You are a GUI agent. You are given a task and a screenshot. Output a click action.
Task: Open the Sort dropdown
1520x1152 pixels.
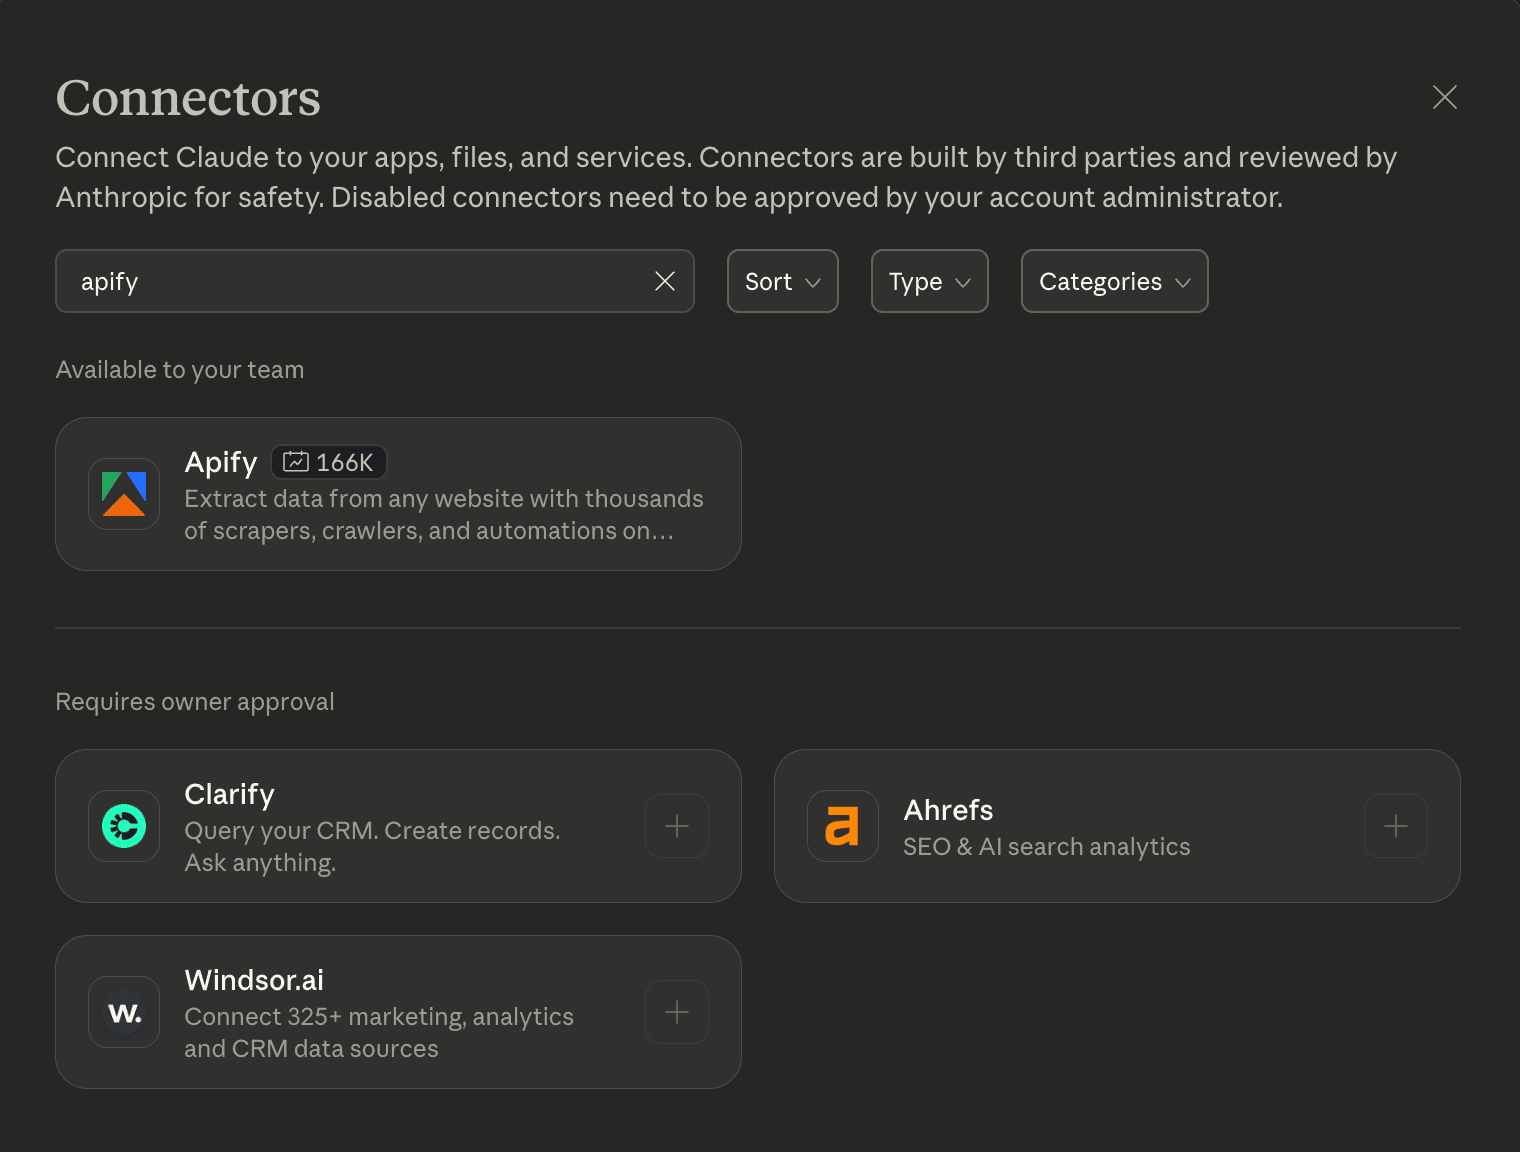tap(782, 281)
